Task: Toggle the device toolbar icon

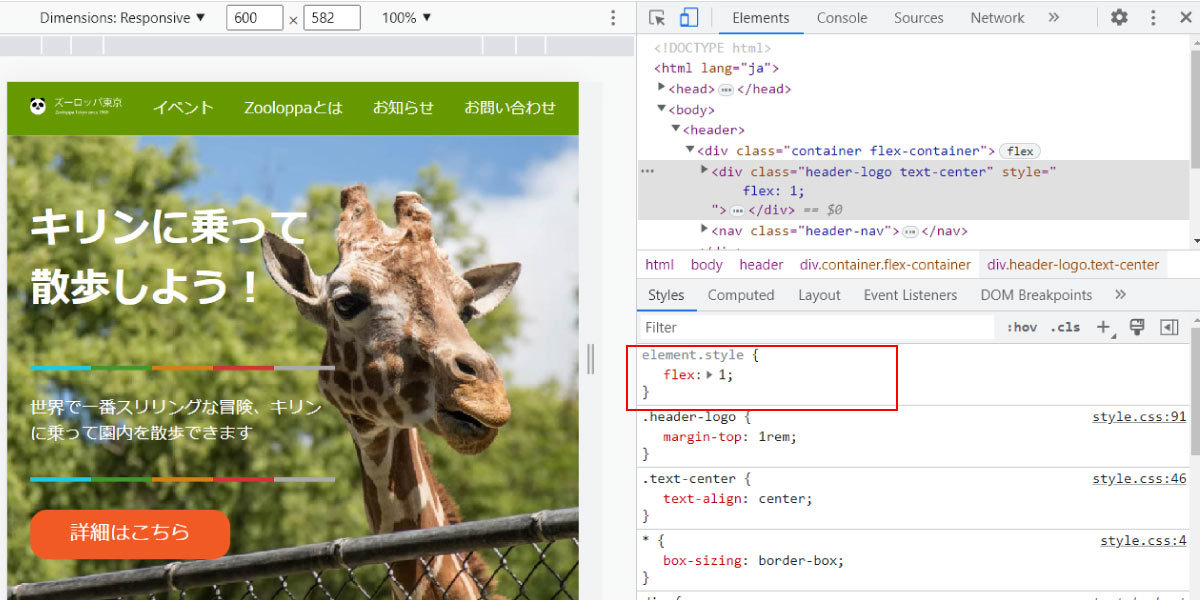Action: (688, 18)
